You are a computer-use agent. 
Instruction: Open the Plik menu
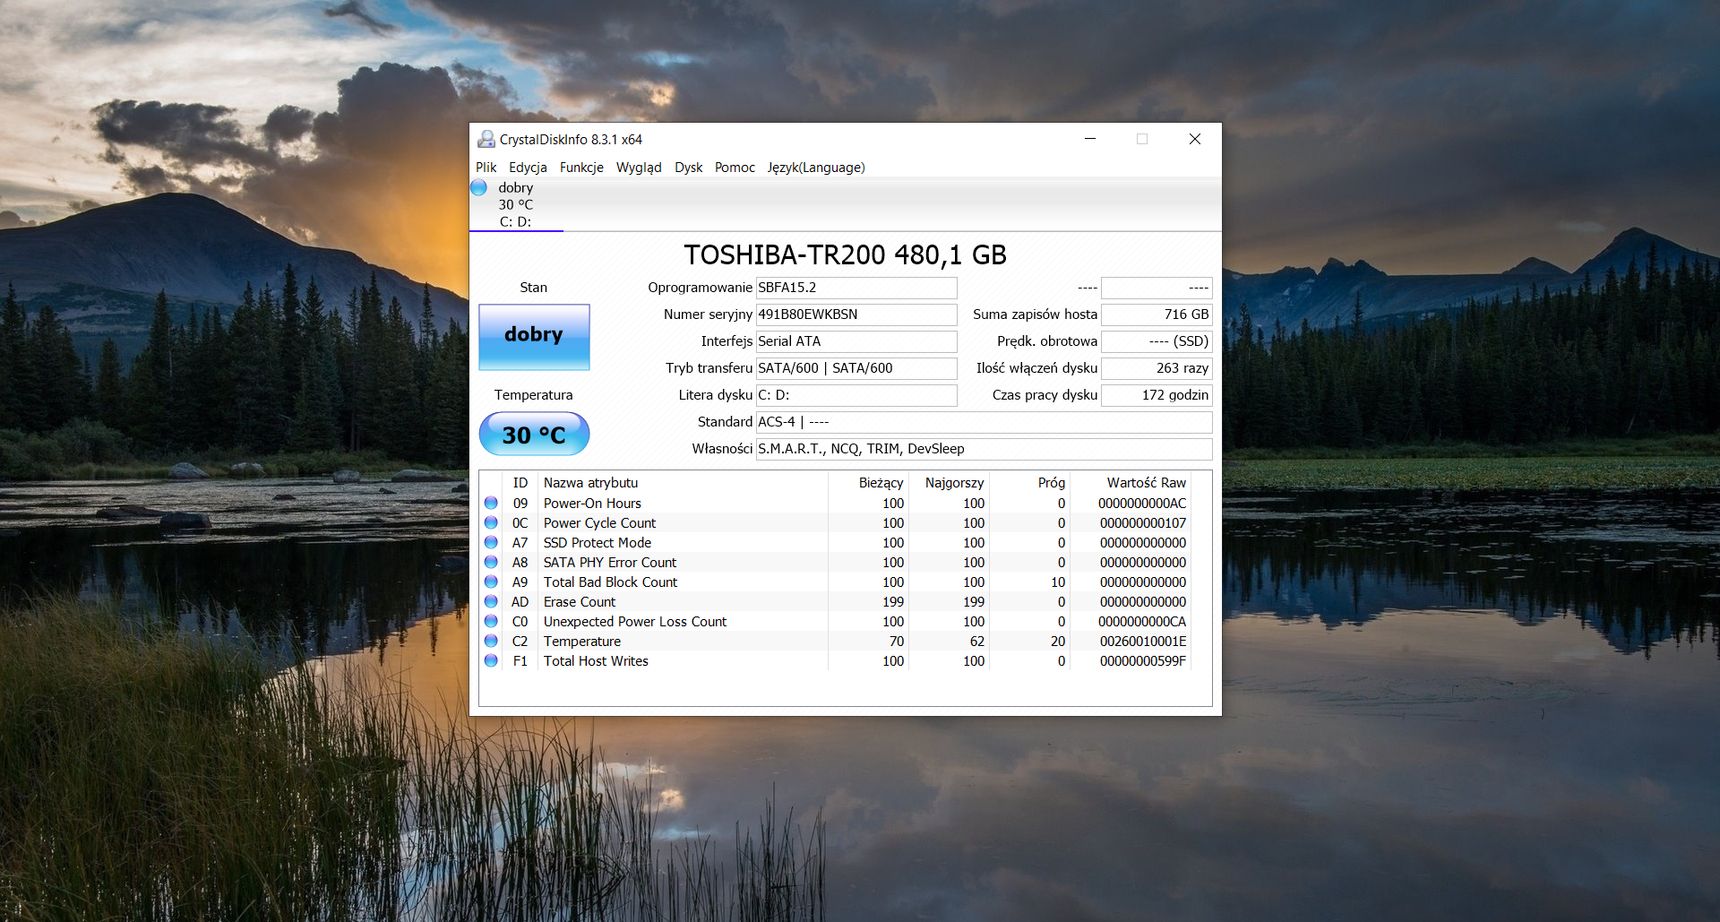point(486,167)
